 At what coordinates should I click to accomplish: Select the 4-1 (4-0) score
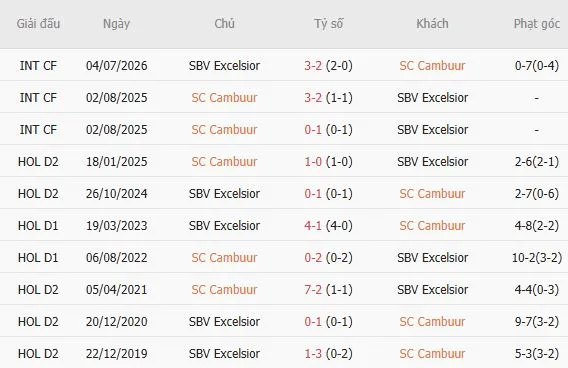point(328,226)
